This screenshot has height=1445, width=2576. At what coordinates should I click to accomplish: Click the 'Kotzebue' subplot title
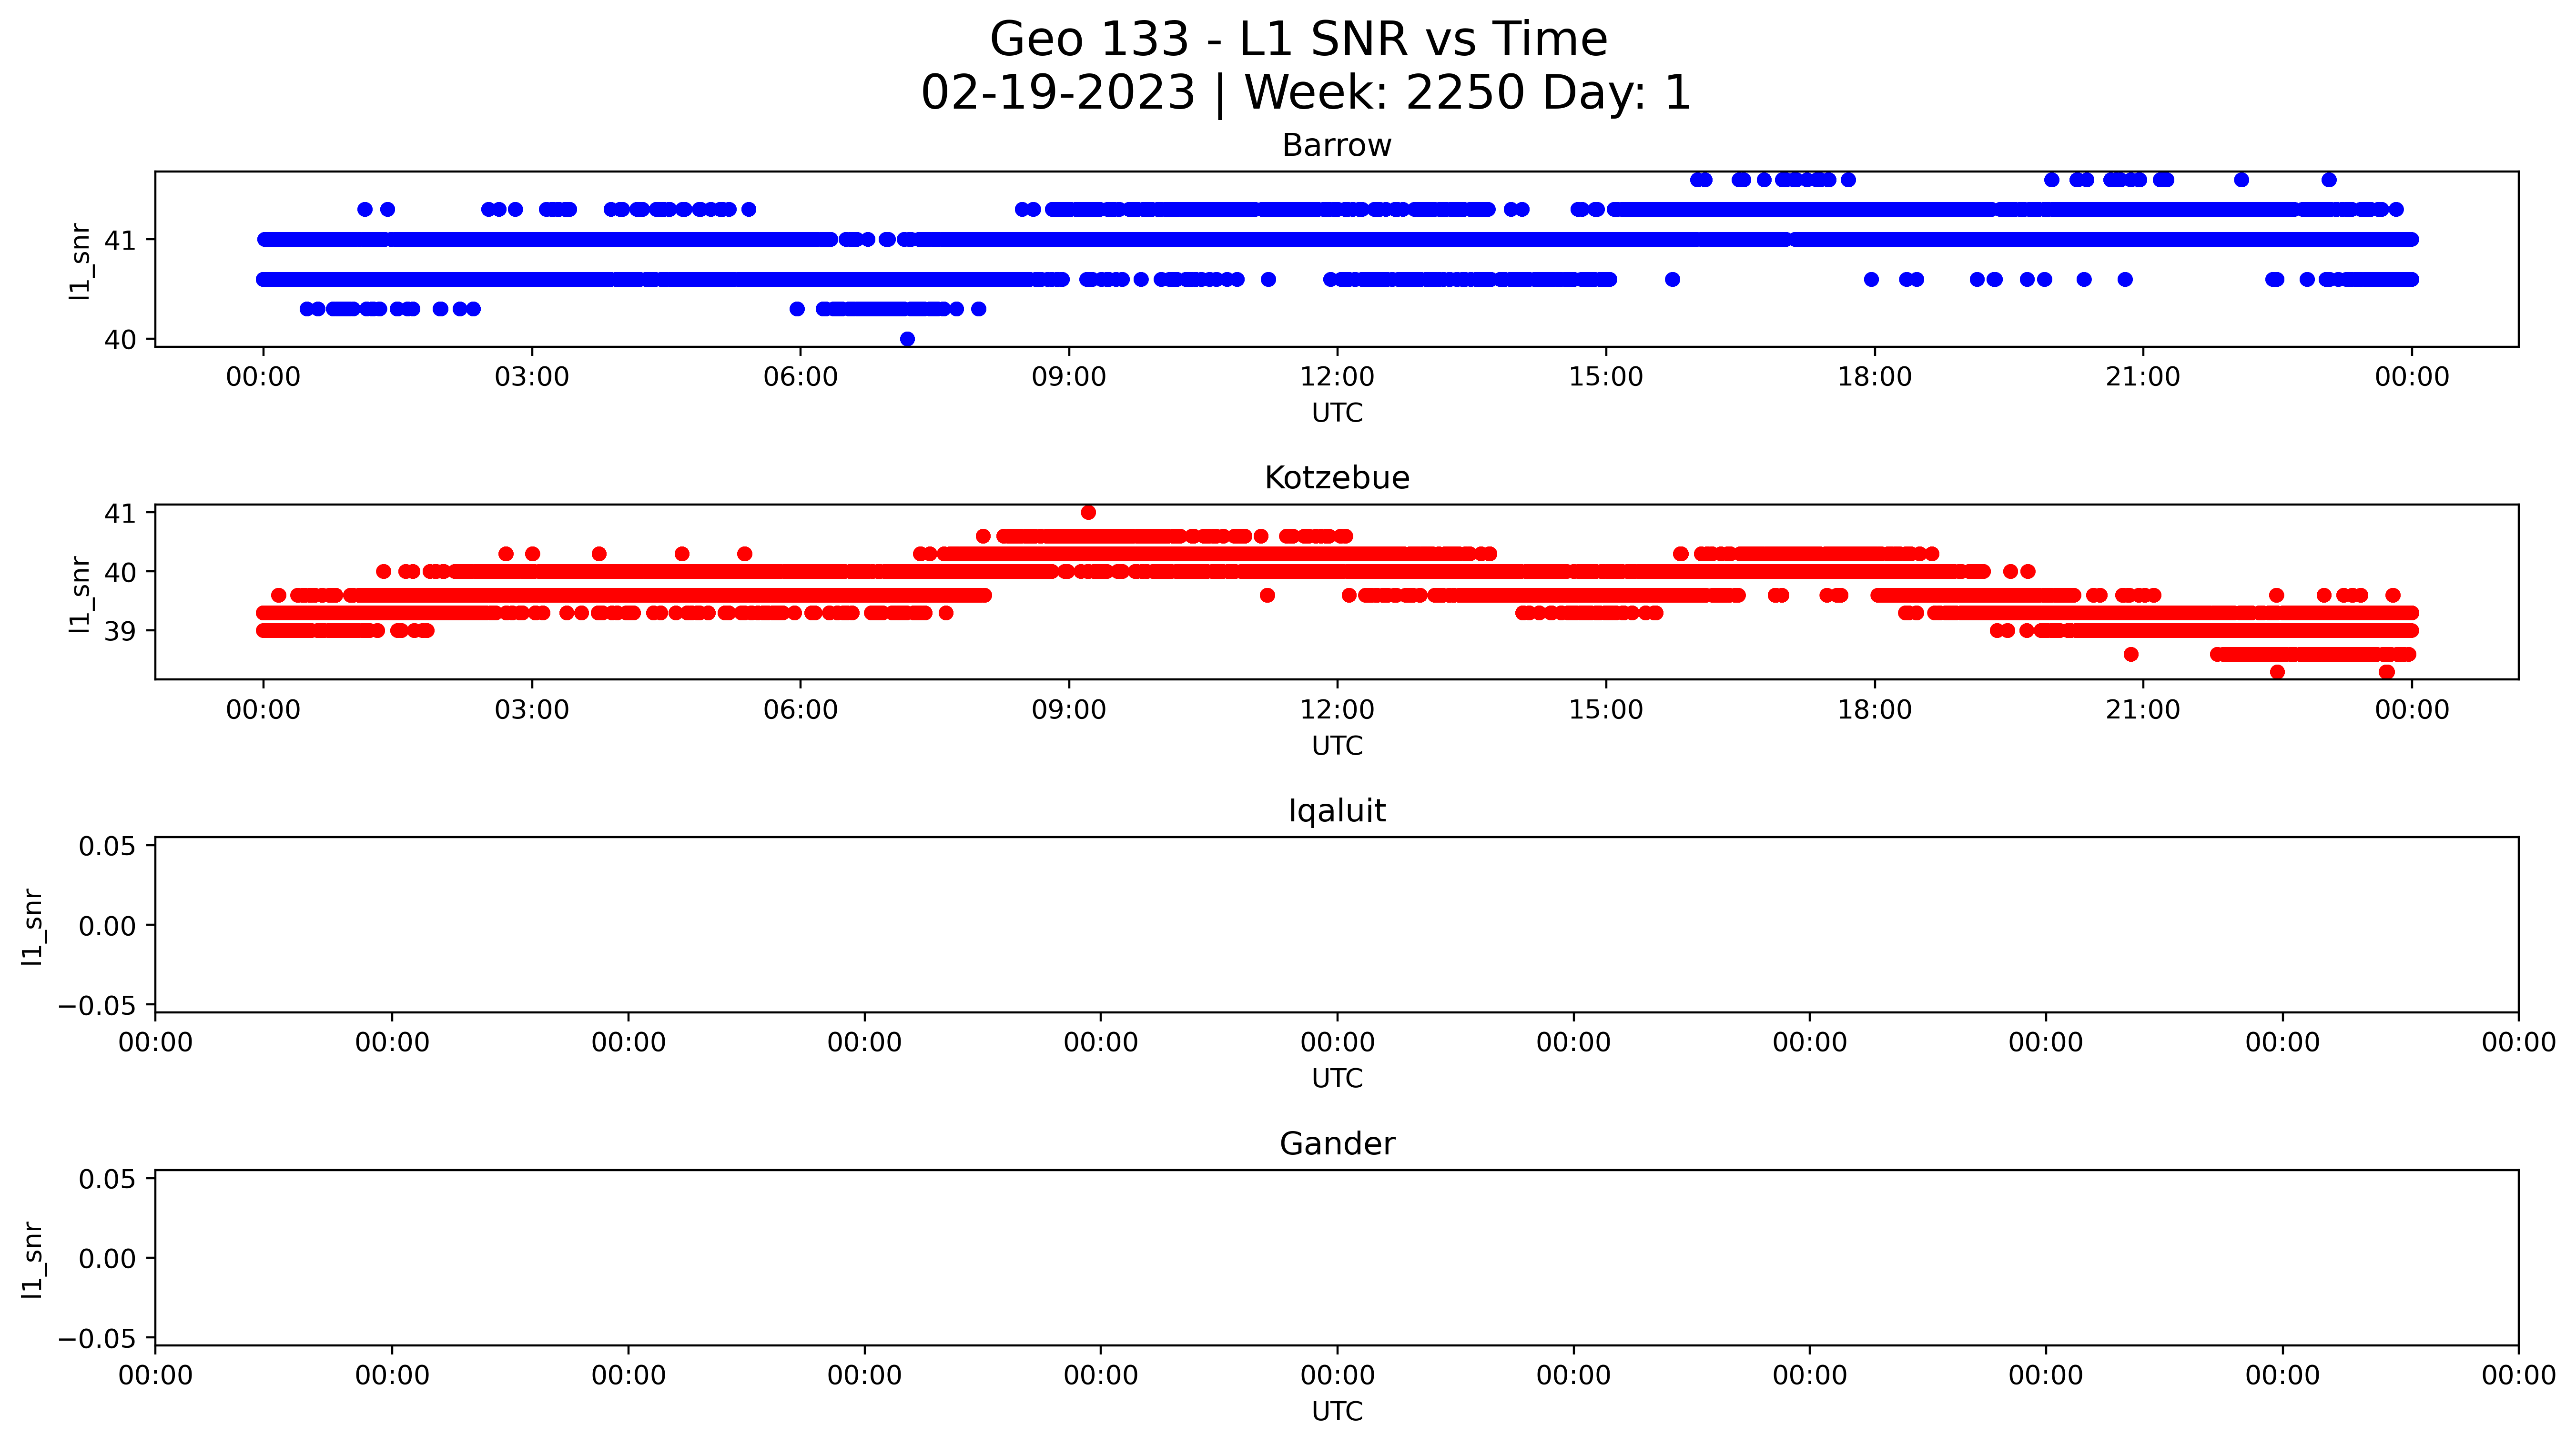click(x=1337, y=478)
